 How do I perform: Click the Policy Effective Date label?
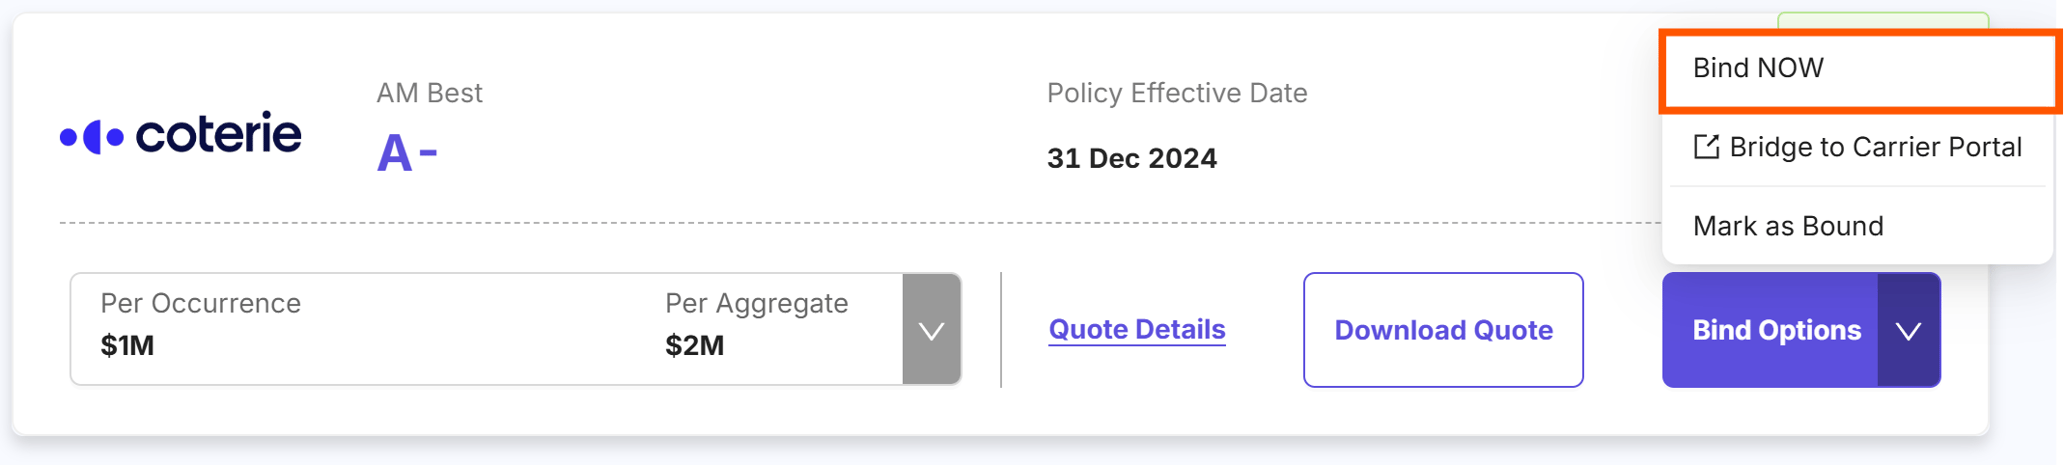click(x=1176, y=93)
